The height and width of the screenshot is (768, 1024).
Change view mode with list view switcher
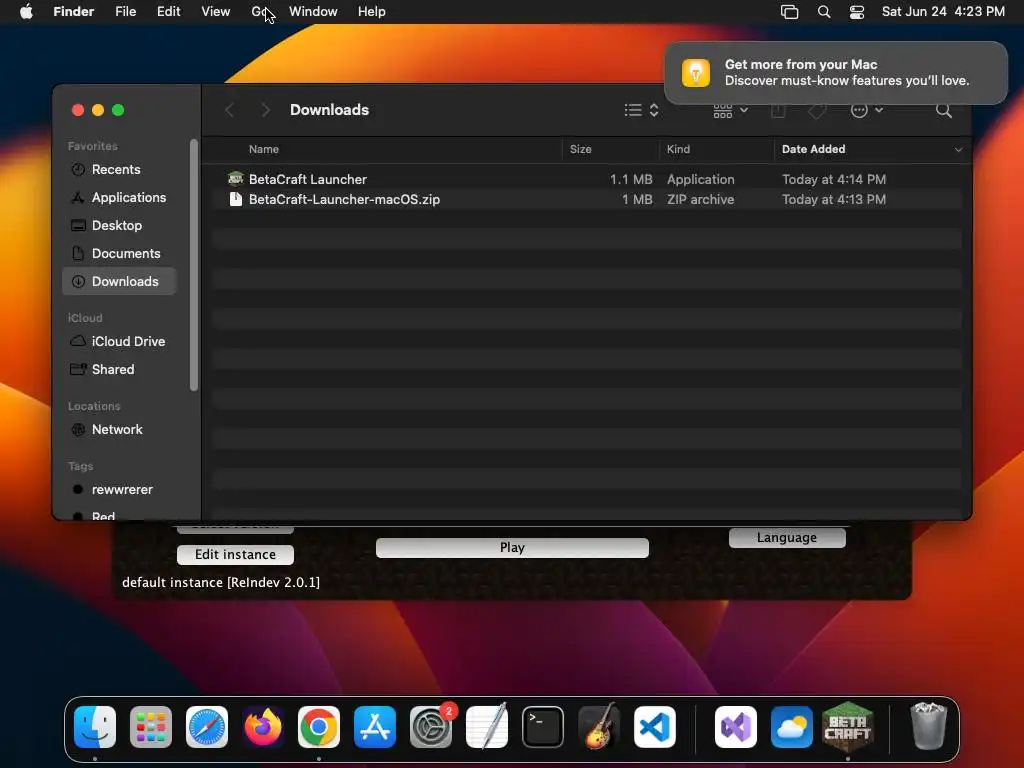(641, 110)
